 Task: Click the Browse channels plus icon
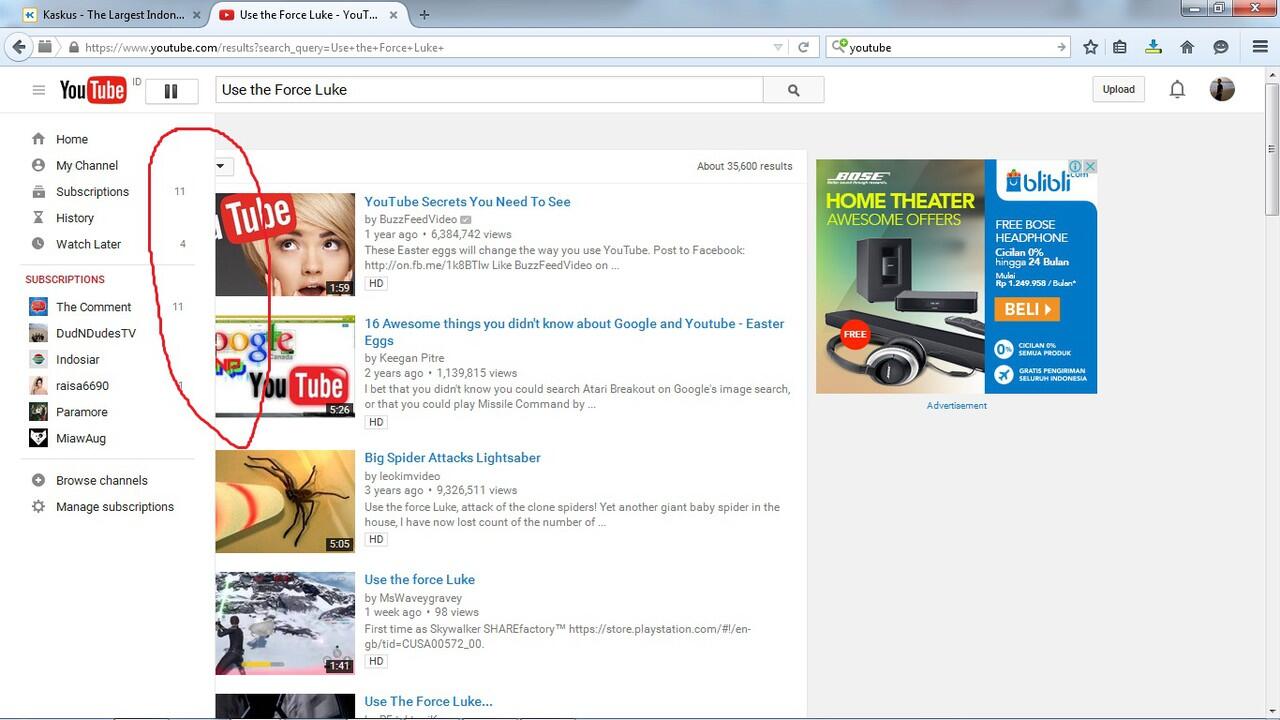click(38, 480)
